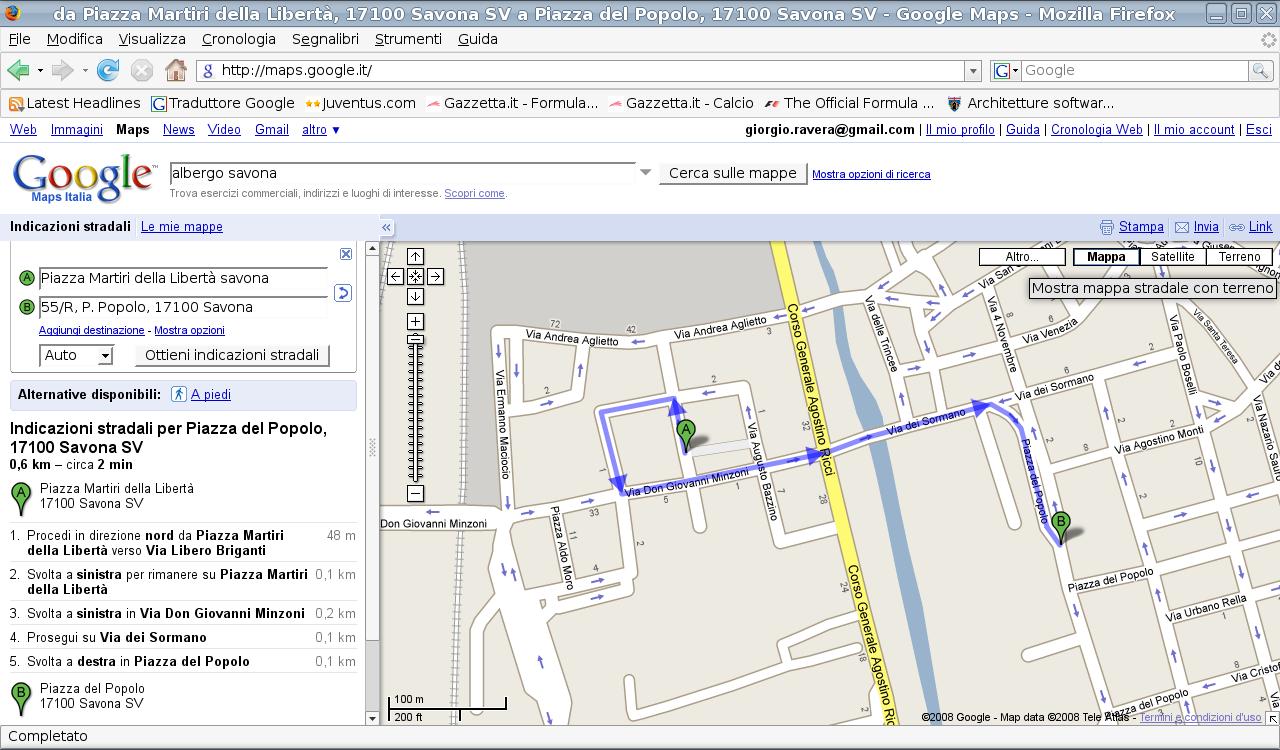Viewport: 1280px width, 750px height.
Task: Collapse the directions side panel
Action: tap(386, 227)
